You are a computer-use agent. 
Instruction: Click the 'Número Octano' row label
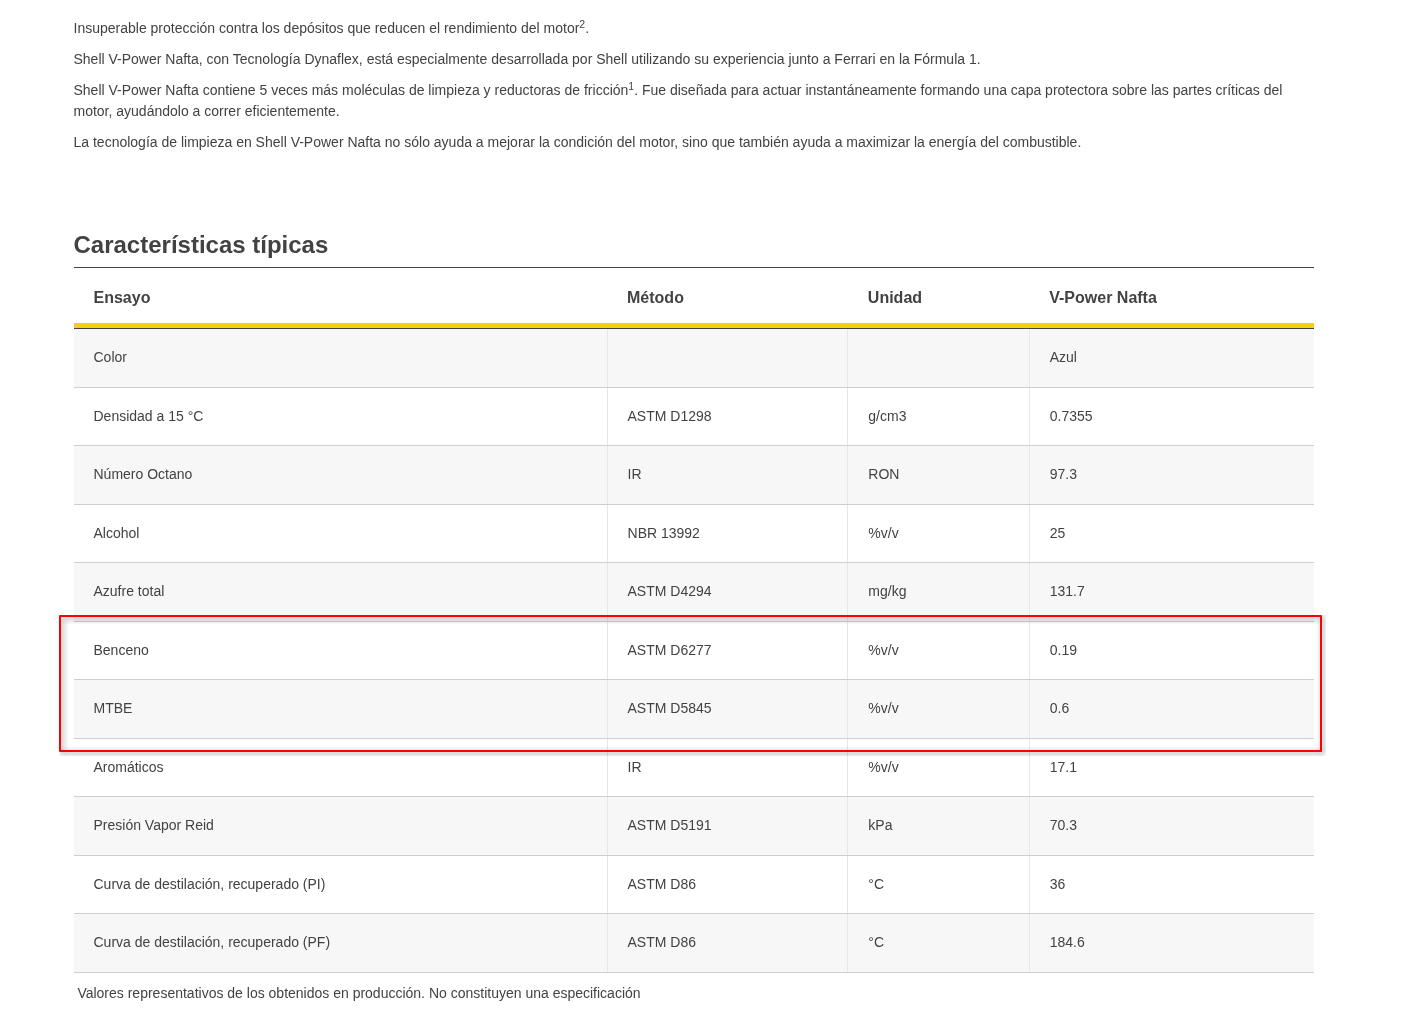click(143, 474)
